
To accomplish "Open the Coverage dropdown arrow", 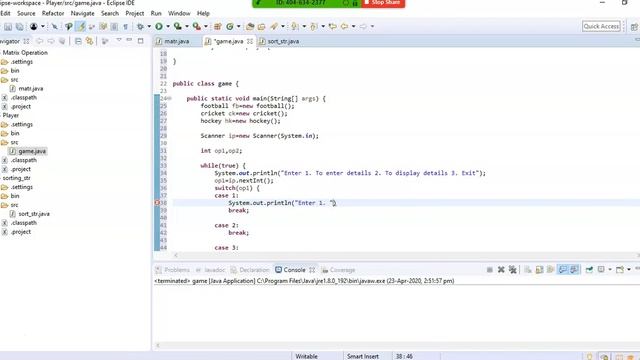I will (187, 27).
